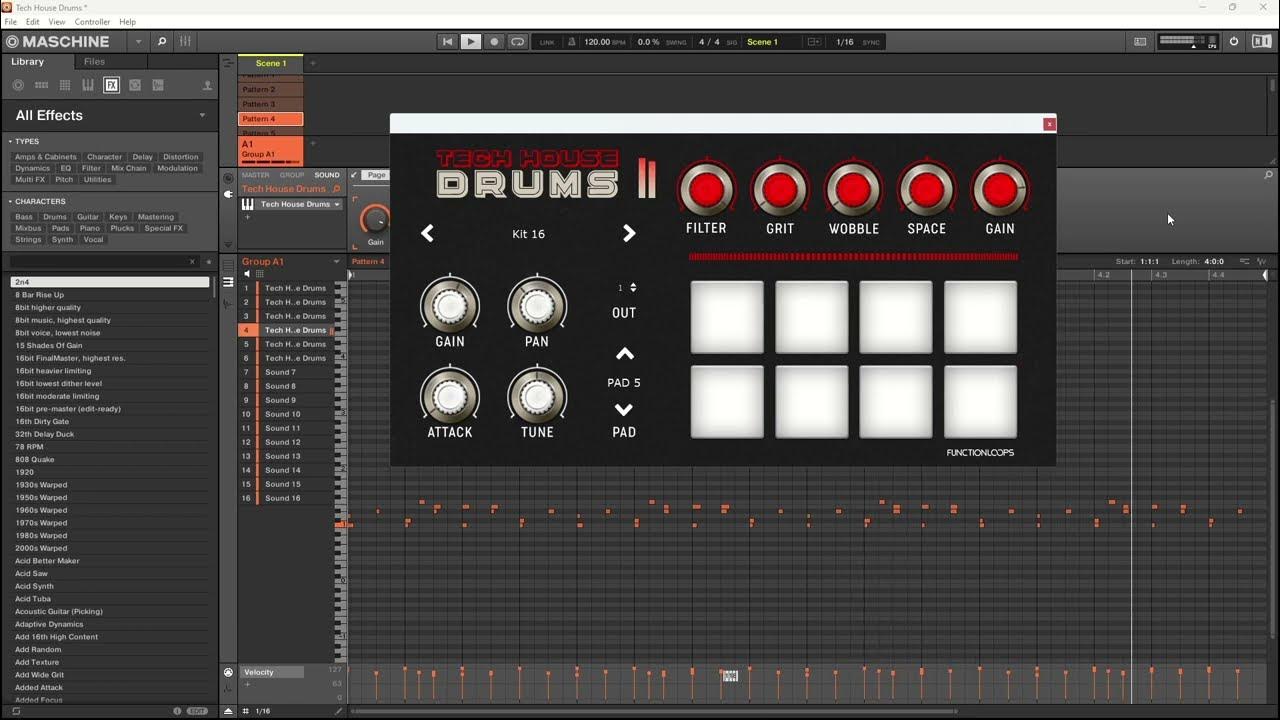
Task: Toggle the audio engine power icon
Action: click(1234, 42)
